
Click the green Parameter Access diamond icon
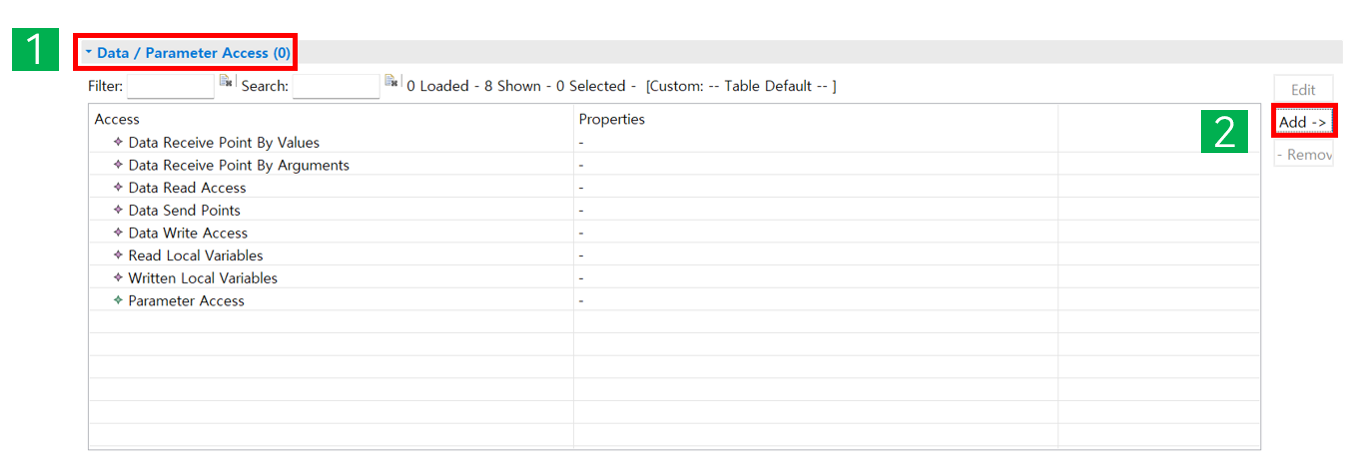pos(119,301)
